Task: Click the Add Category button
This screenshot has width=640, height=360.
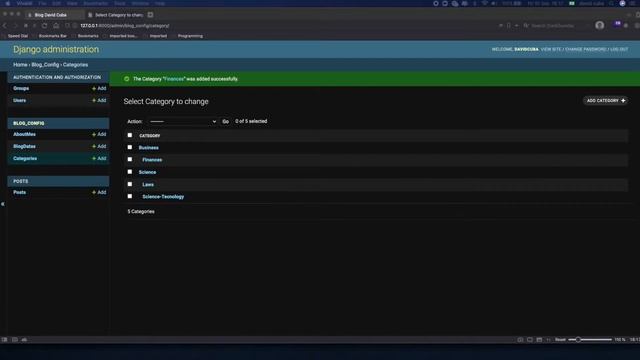Action: pyautogui.click(x=606, y=100)
